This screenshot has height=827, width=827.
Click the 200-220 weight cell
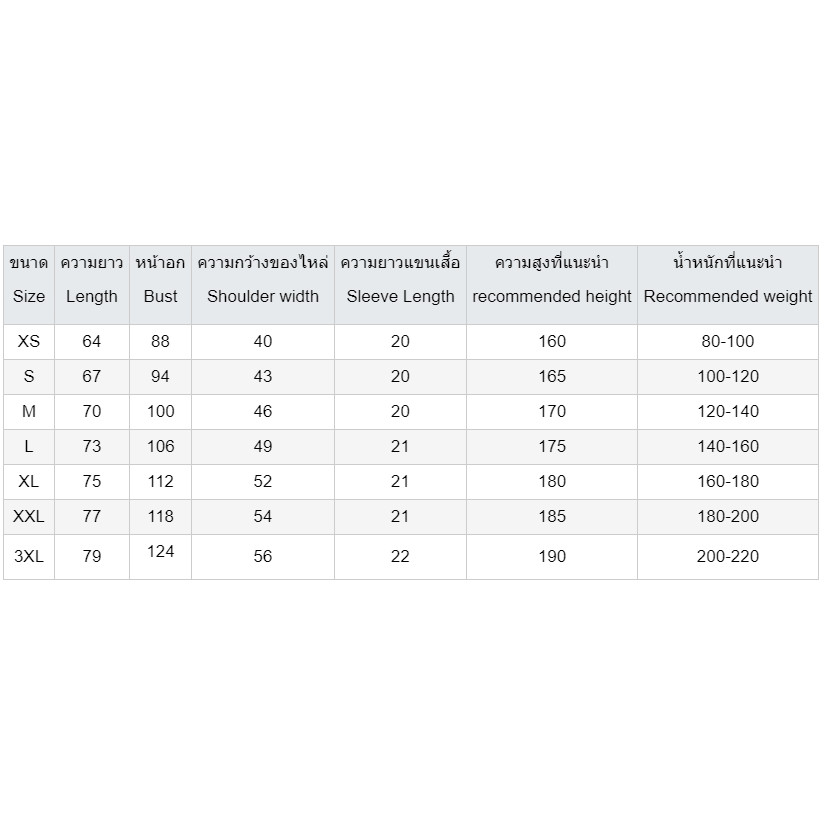[728, 556]
